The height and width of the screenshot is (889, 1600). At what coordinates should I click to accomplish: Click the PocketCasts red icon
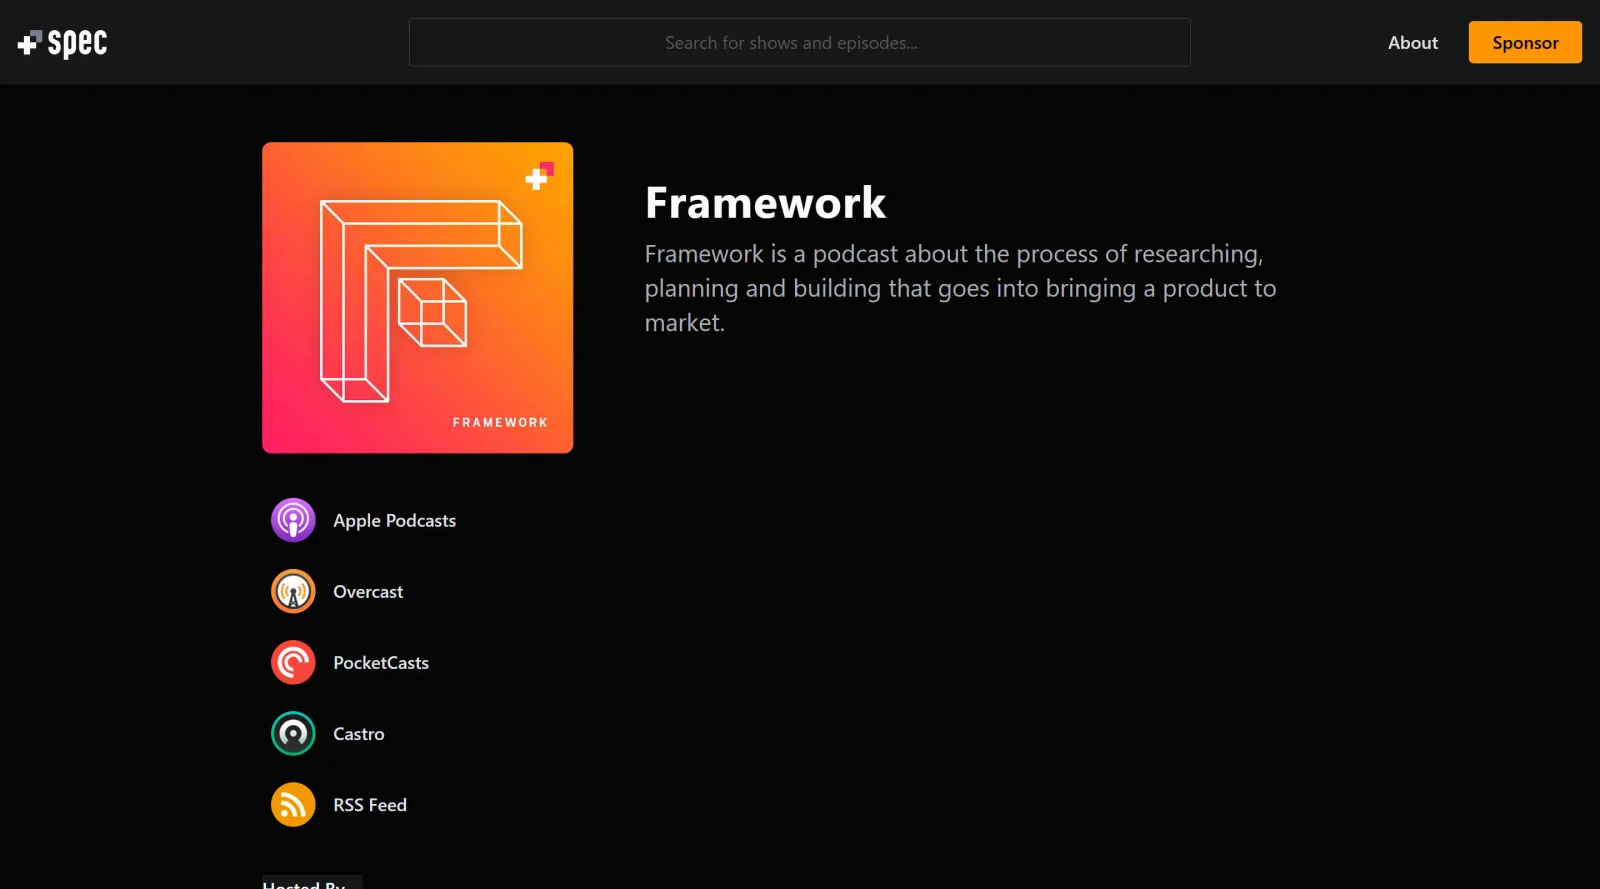point(293,662)
